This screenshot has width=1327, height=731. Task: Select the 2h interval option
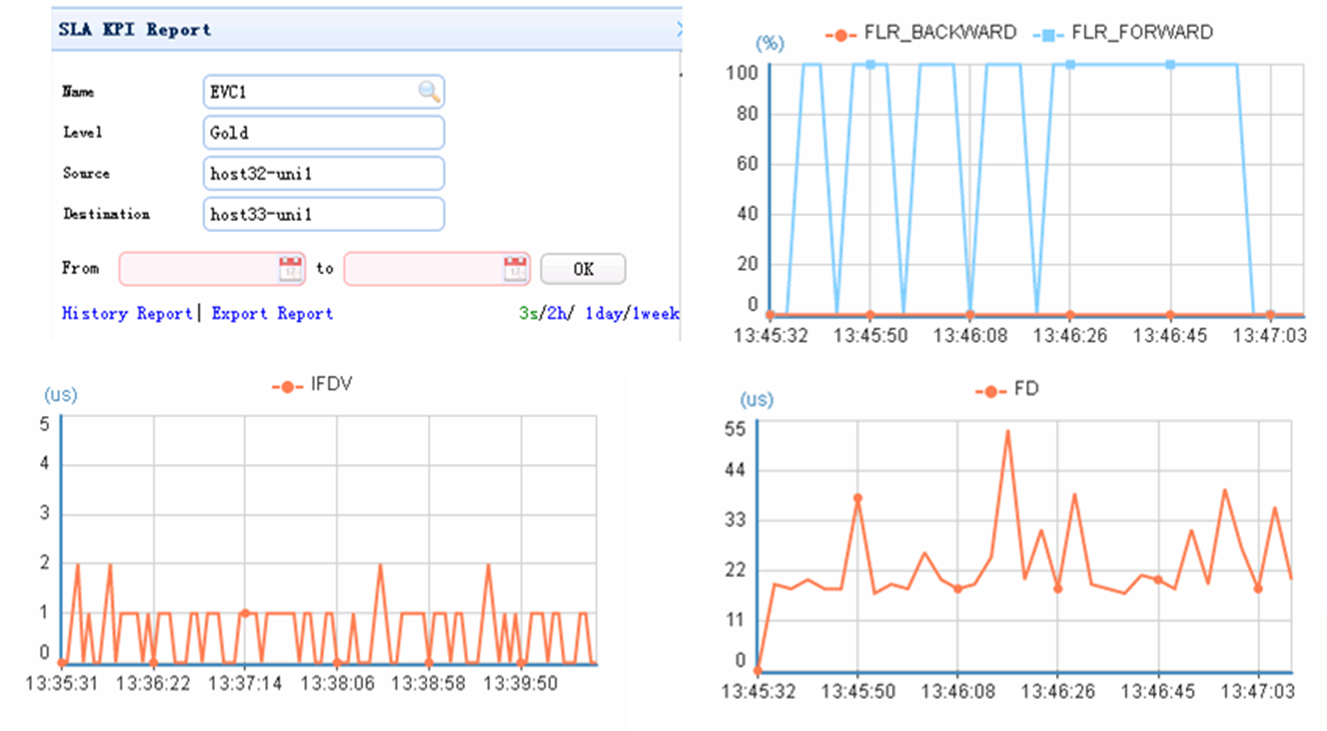coord(552,313)
